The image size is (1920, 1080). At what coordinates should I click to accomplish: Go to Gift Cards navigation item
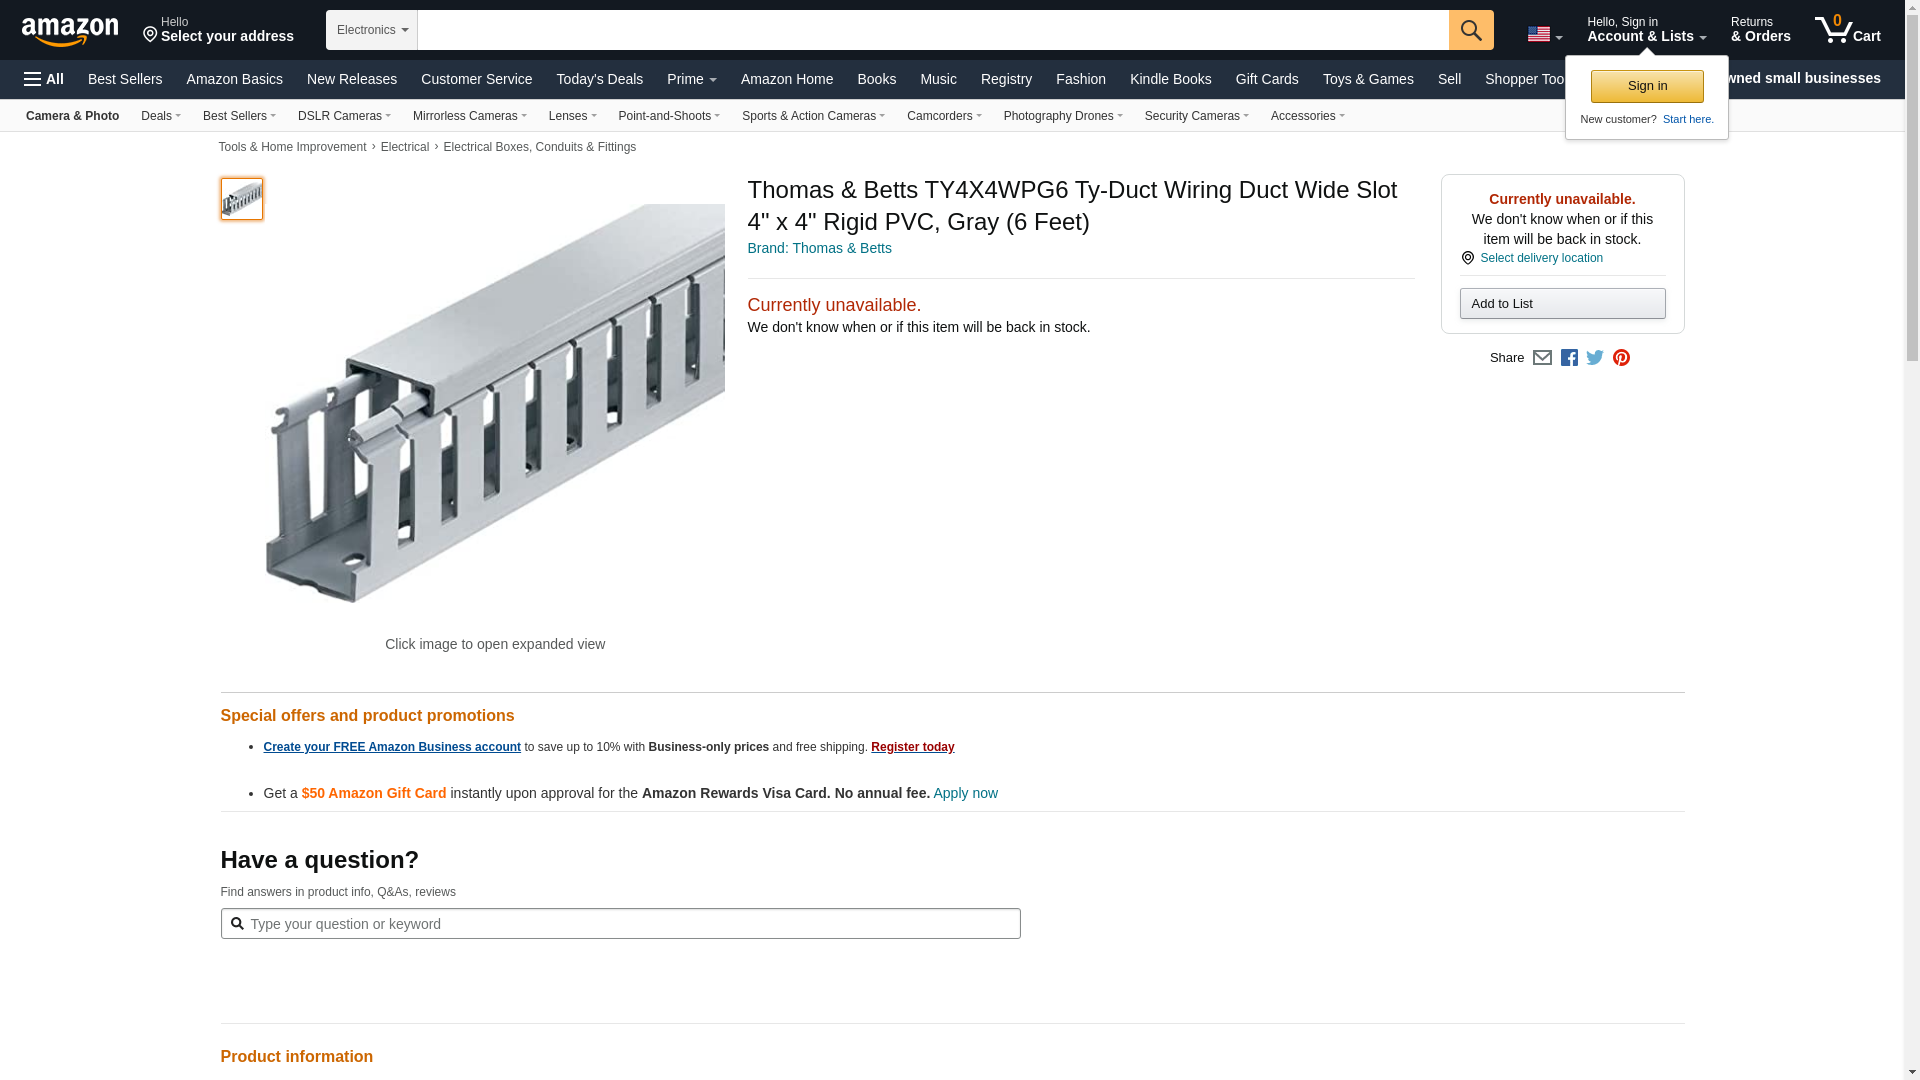(x=1266, y=79)
